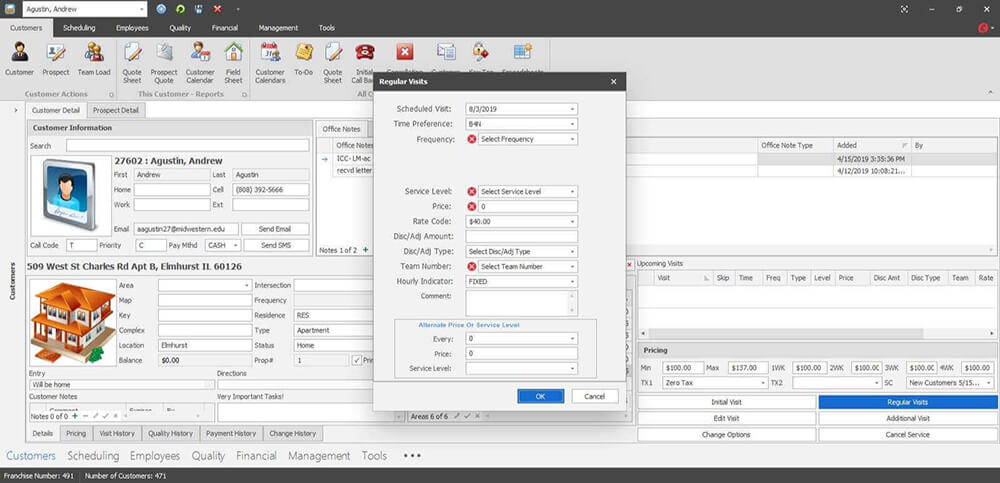Toggle the checkbox next to Prop# field
This screenshot has width=1000, height=483.
(357, 360)
